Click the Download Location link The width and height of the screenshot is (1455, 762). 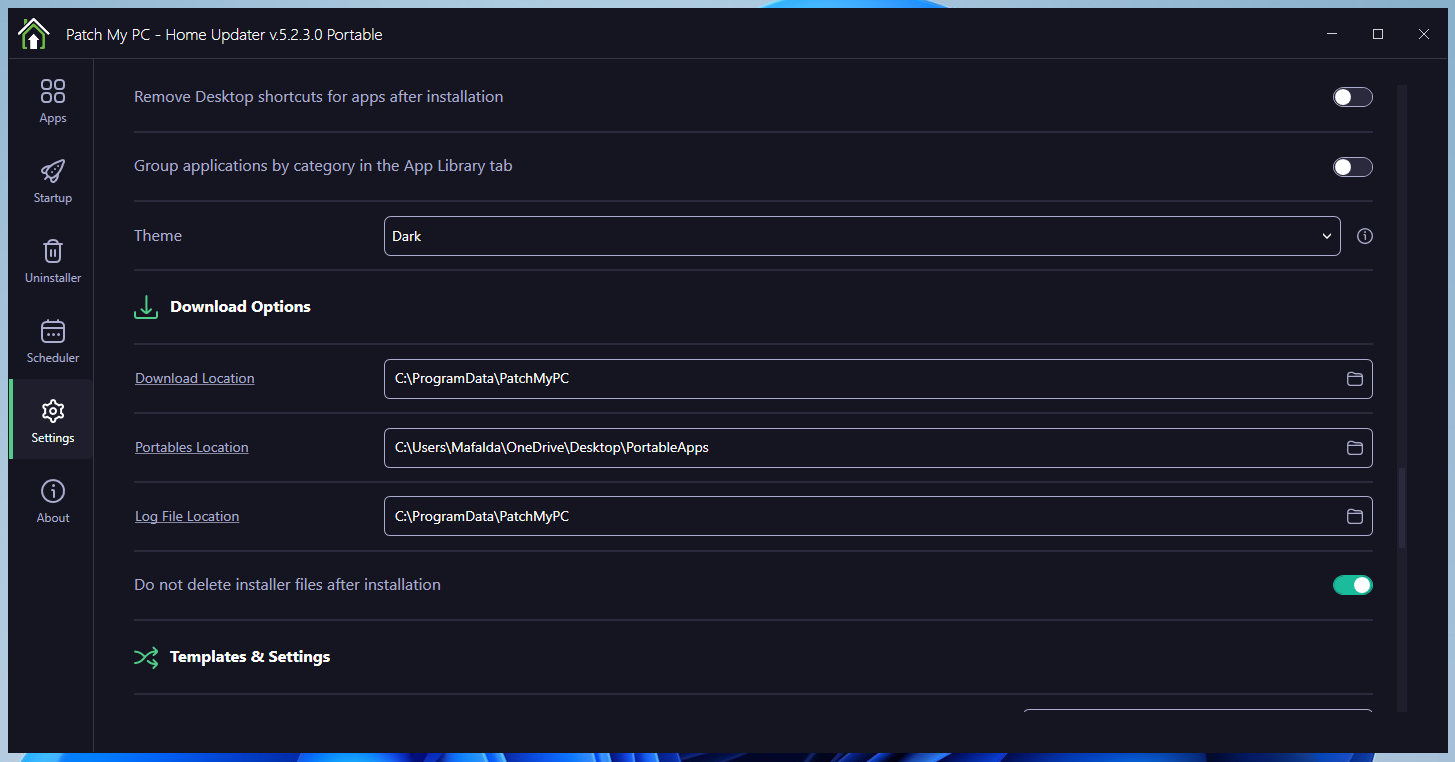coord(195,378)
